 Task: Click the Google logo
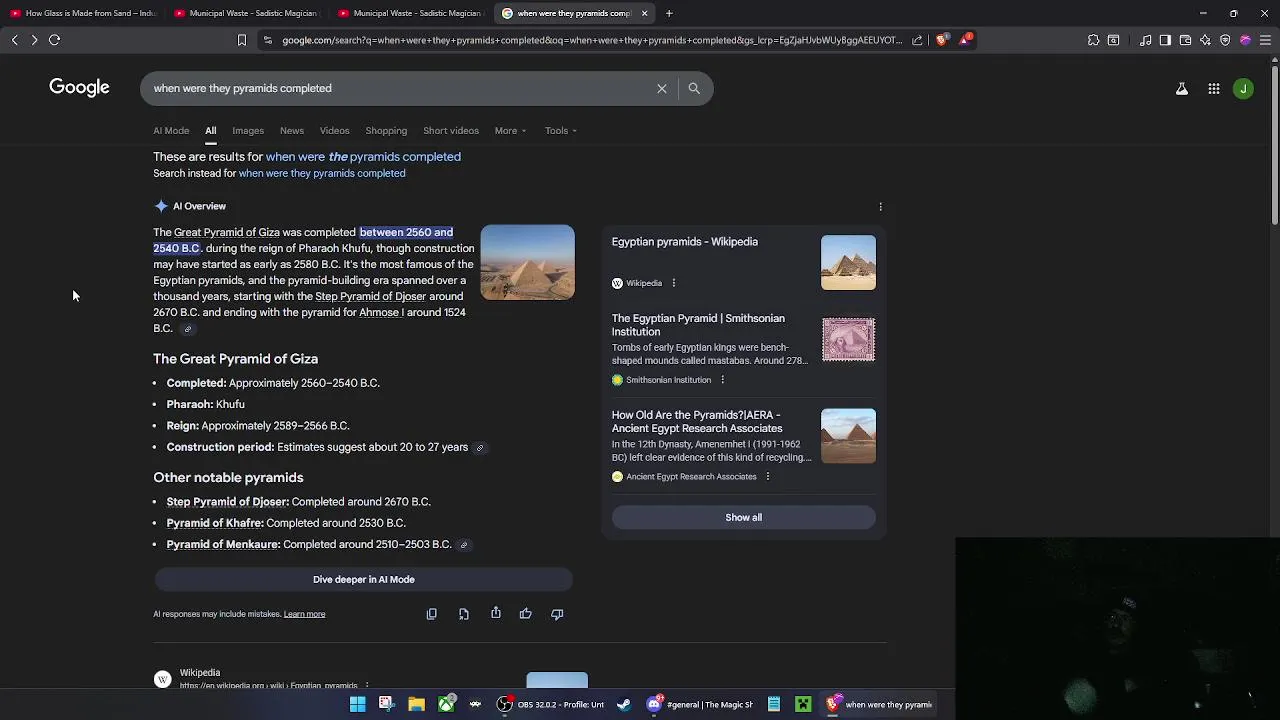[79, 88]
